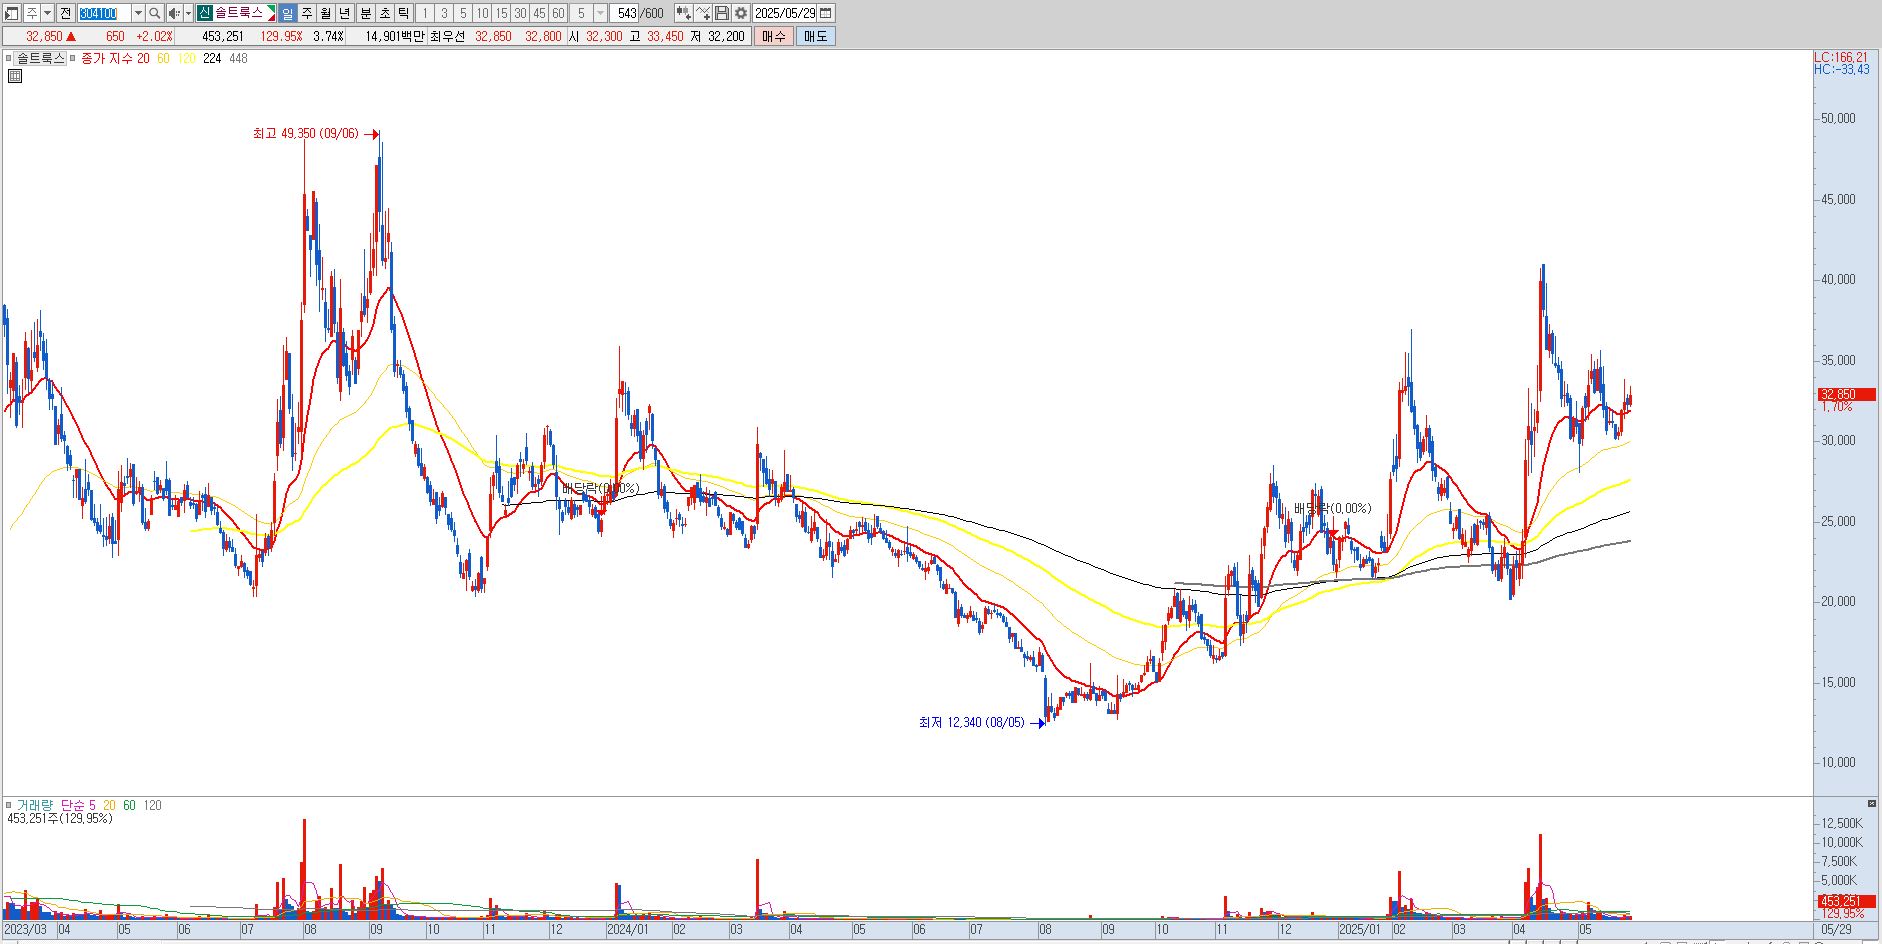Click the data table grid icon
The width and height of the screenshot is (1882, 944).
point(14,76)
